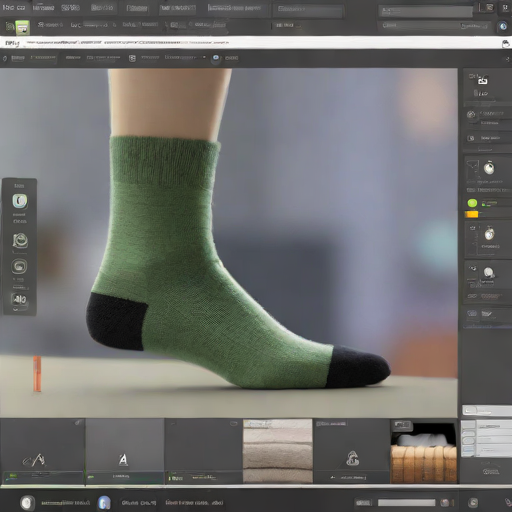Select the rounded-square tool in the left palette
The height and width of the screenshot is (512, 512).
coord(19,266)
